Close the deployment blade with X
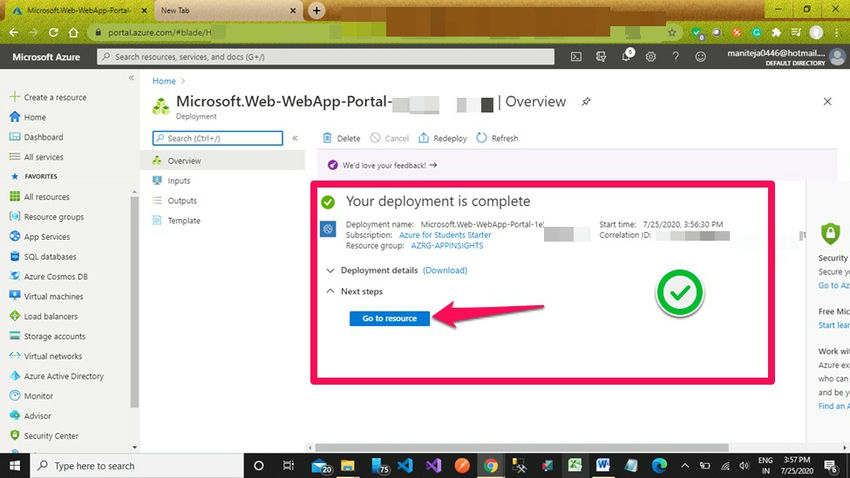Image resolution: width=850 pixels, height=478 pixels. [827, 101]
